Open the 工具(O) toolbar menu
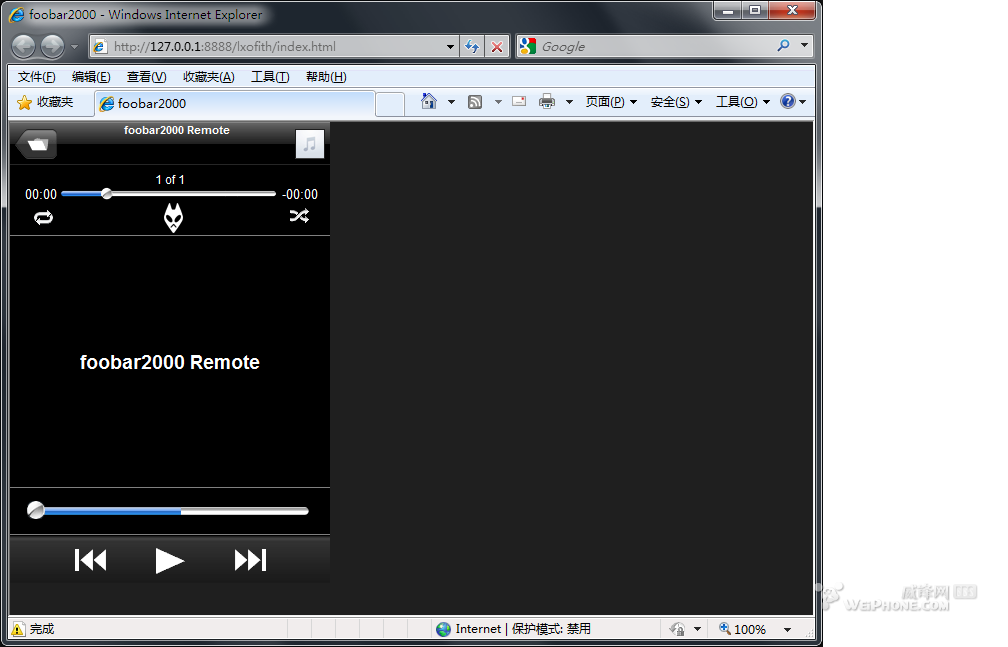Viewport: 1008px width, 647px height. (742, 102)
